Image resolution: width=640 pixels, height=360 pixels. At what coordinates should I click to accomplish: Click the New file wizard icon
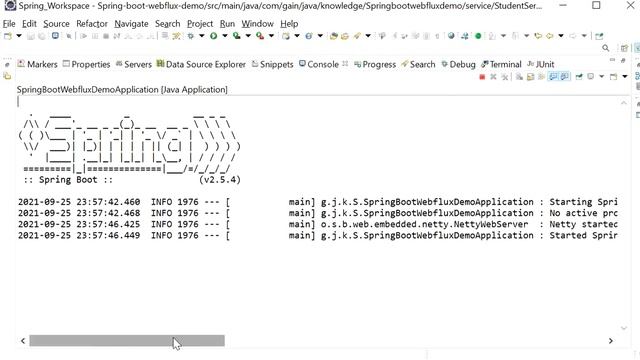(8, 36)
